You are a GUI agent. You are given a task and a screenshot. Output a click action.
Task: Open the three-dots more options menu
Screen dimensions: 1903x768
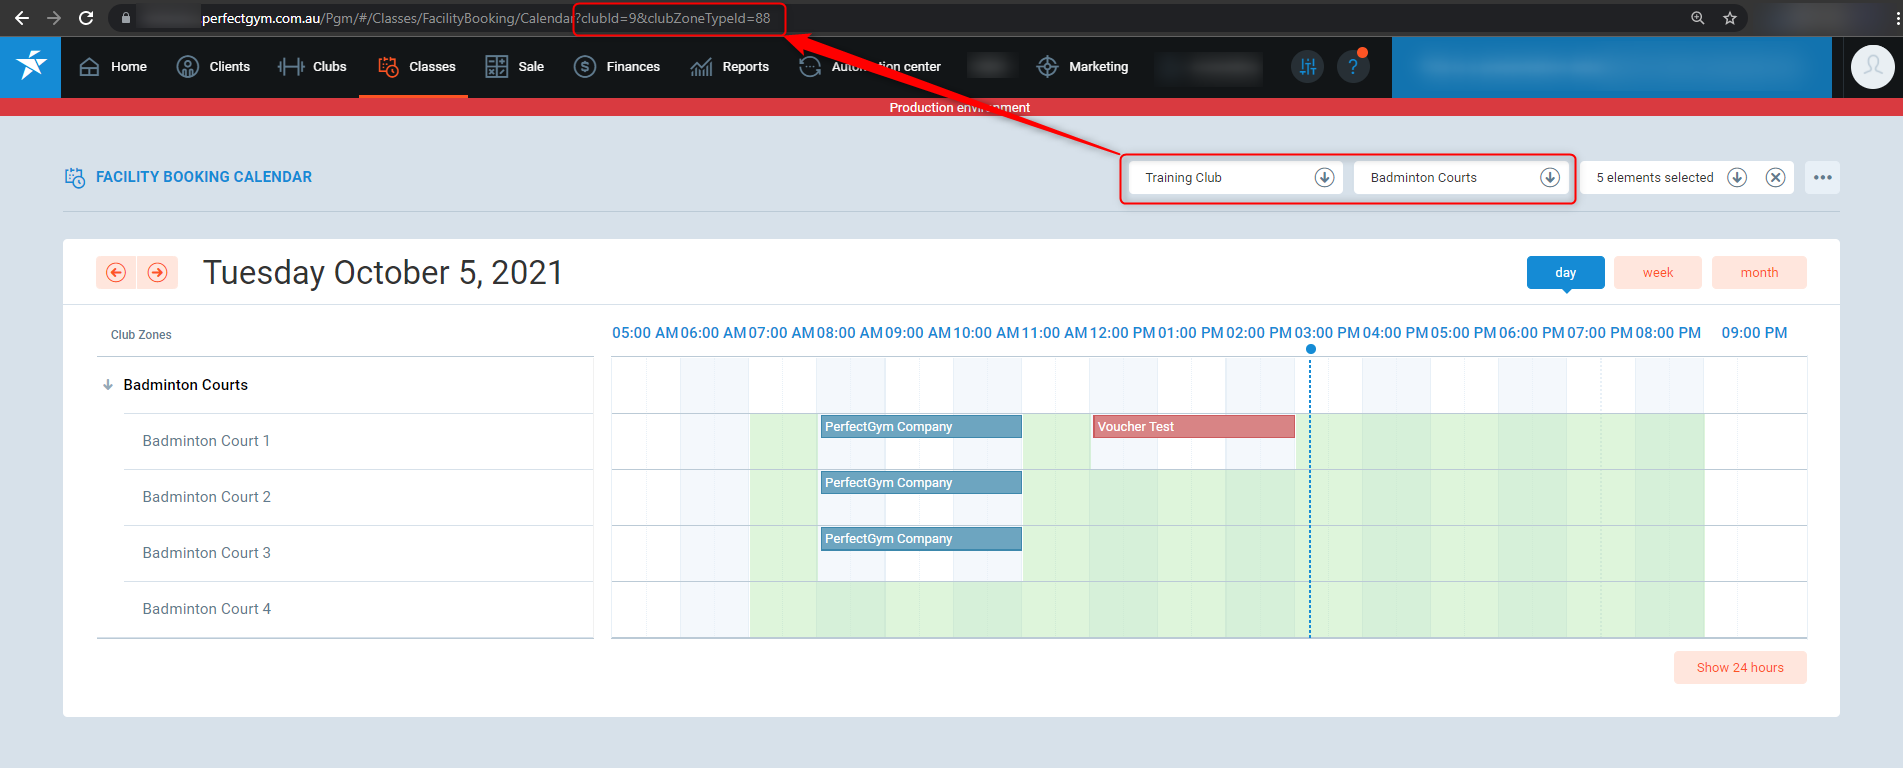[1822, 178]
